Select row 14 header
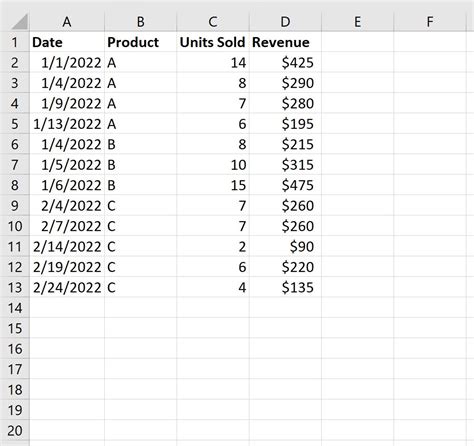This screenshot has width=474, height=446. pyautogui.click(x=15, y=308)
